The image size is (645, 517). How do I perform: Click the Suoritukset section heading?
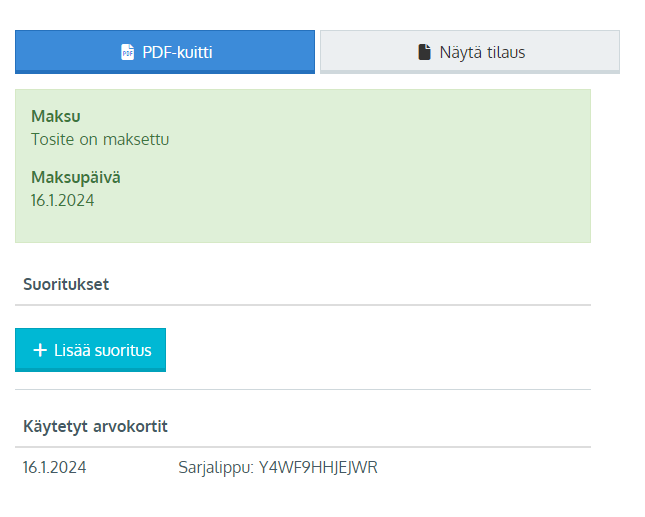(66, 284)
